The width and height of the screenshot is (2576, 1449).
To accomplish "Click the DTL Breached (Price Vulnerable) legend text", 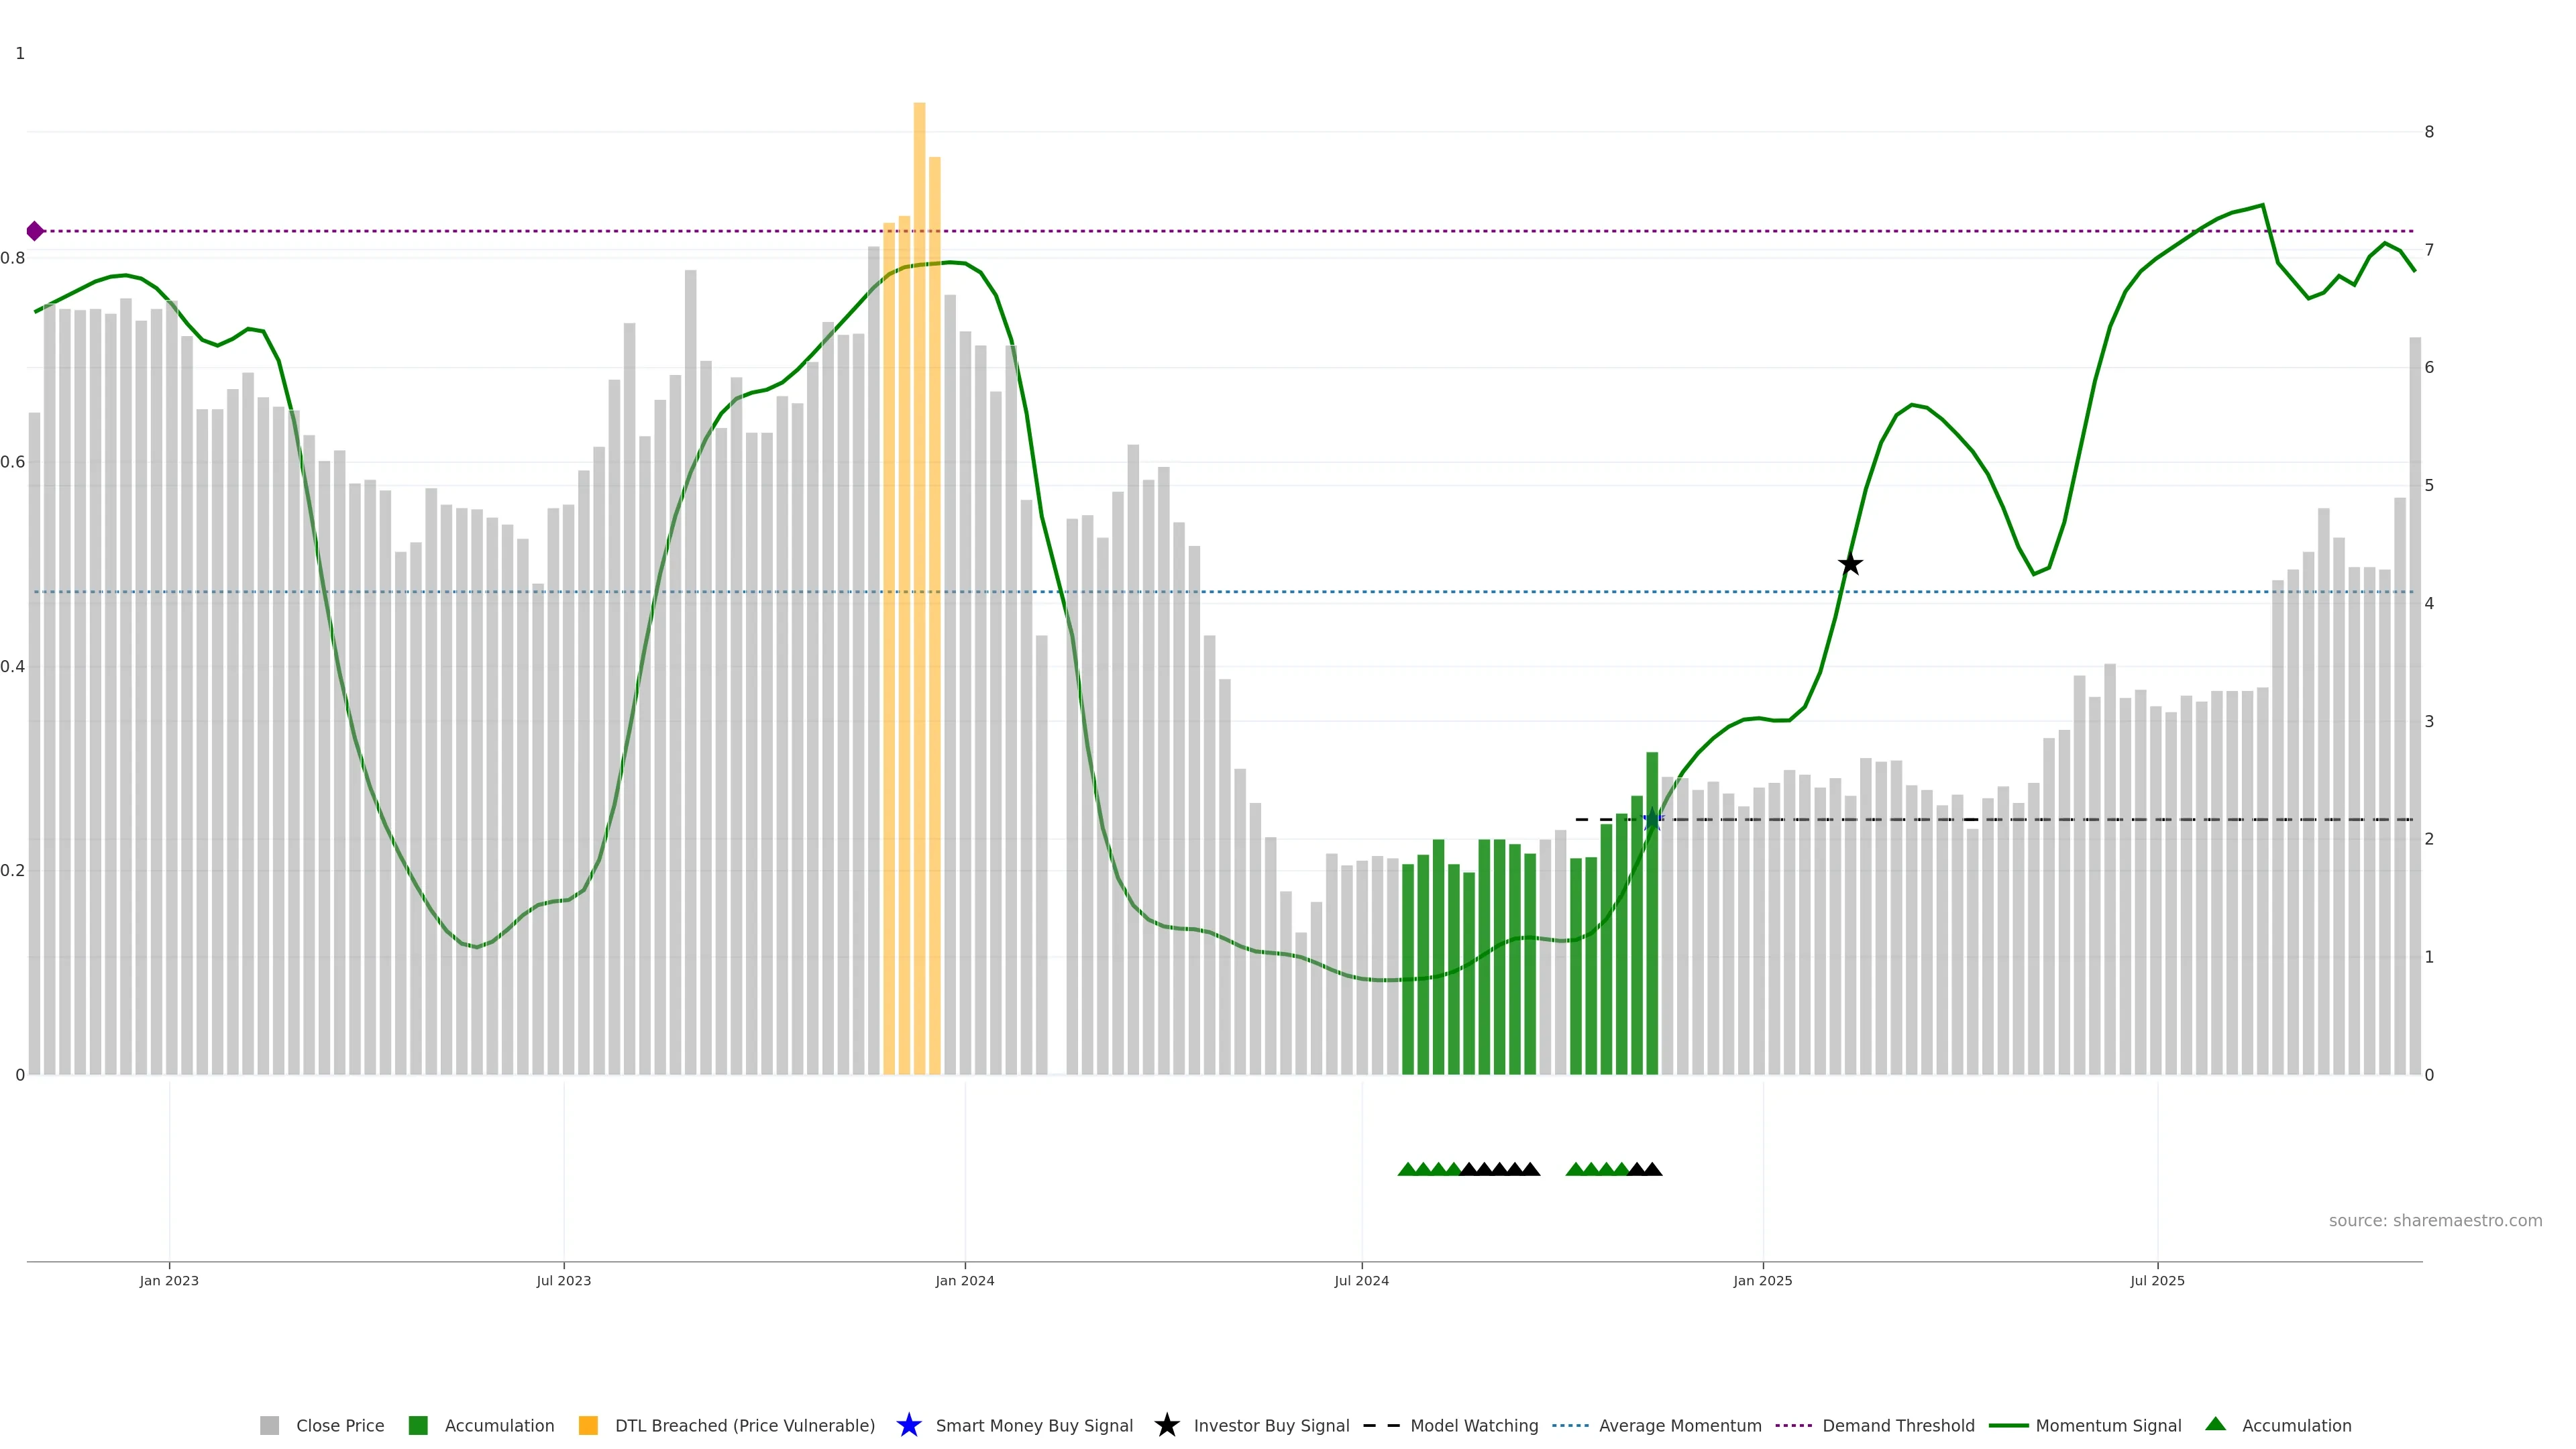I will (745, 1425).
